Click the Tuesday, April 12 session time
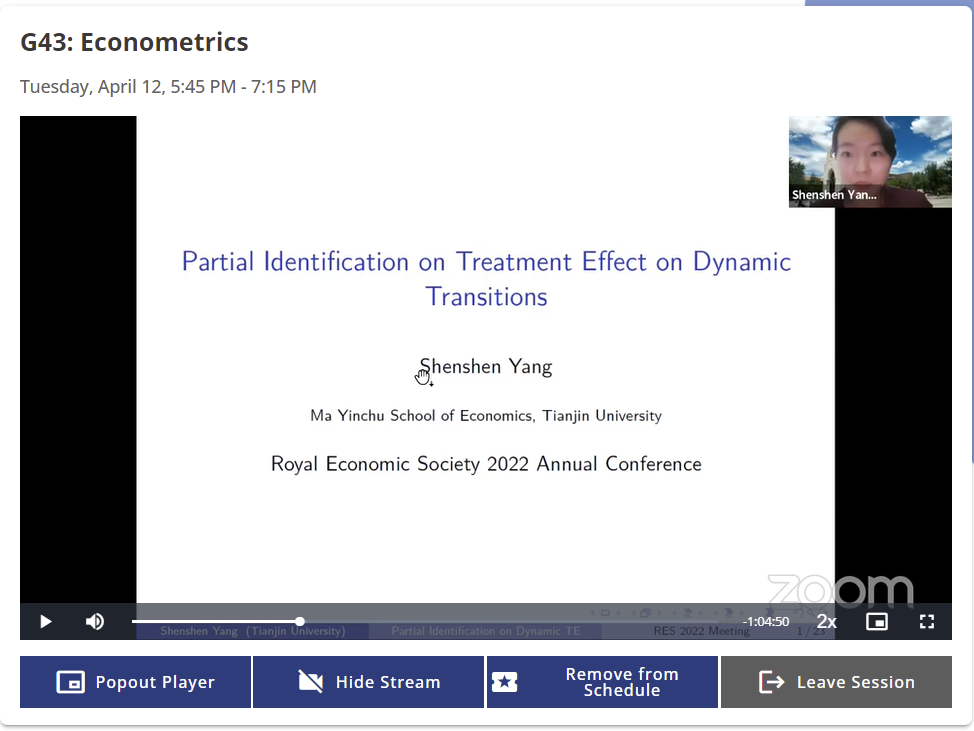The image size is (974, 731). (x=168, y=87)
